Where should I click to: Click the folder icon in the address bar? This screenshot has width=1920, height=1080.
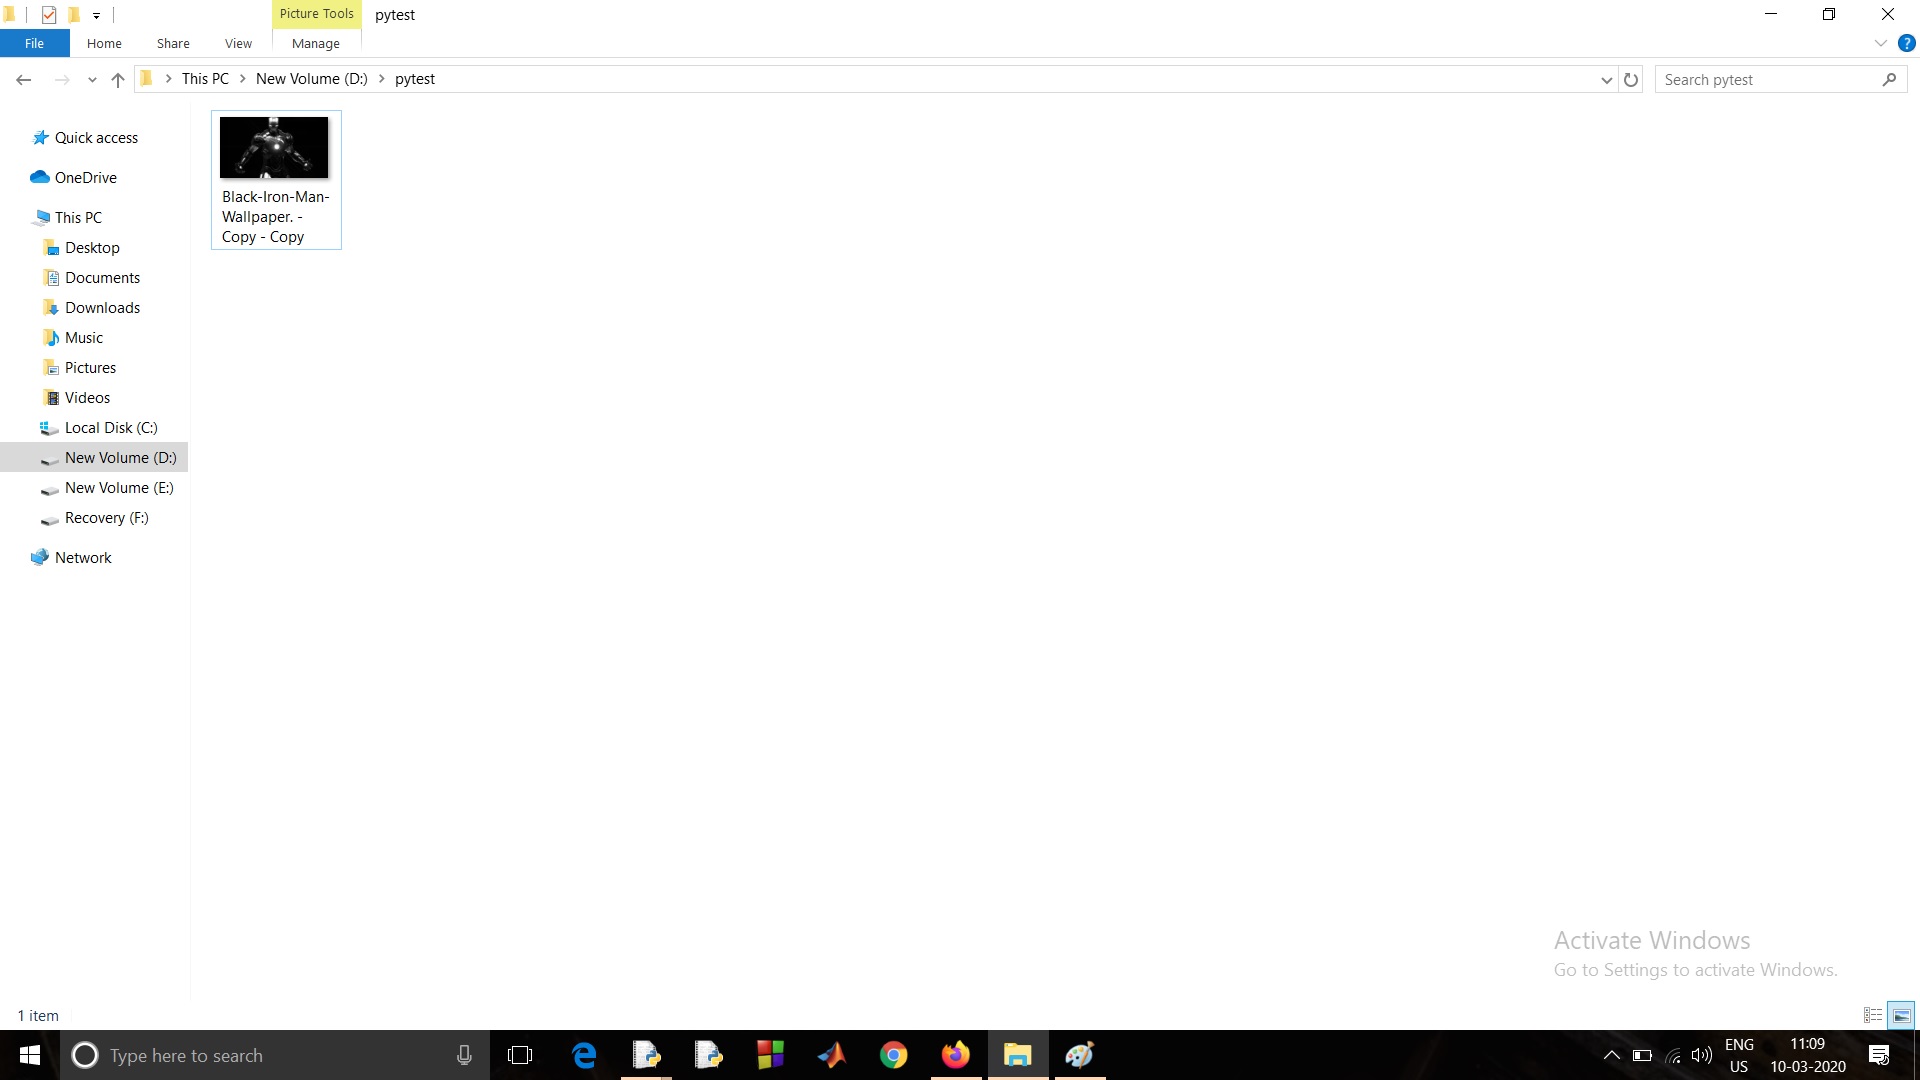146,78
